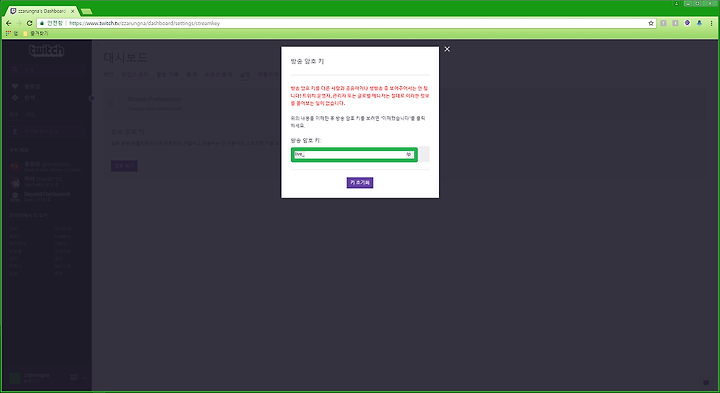Viewport: 720px width, 393px height.
Task: Click the browser forward arrow
Action: pyautogui.click(x=19, y=23)
